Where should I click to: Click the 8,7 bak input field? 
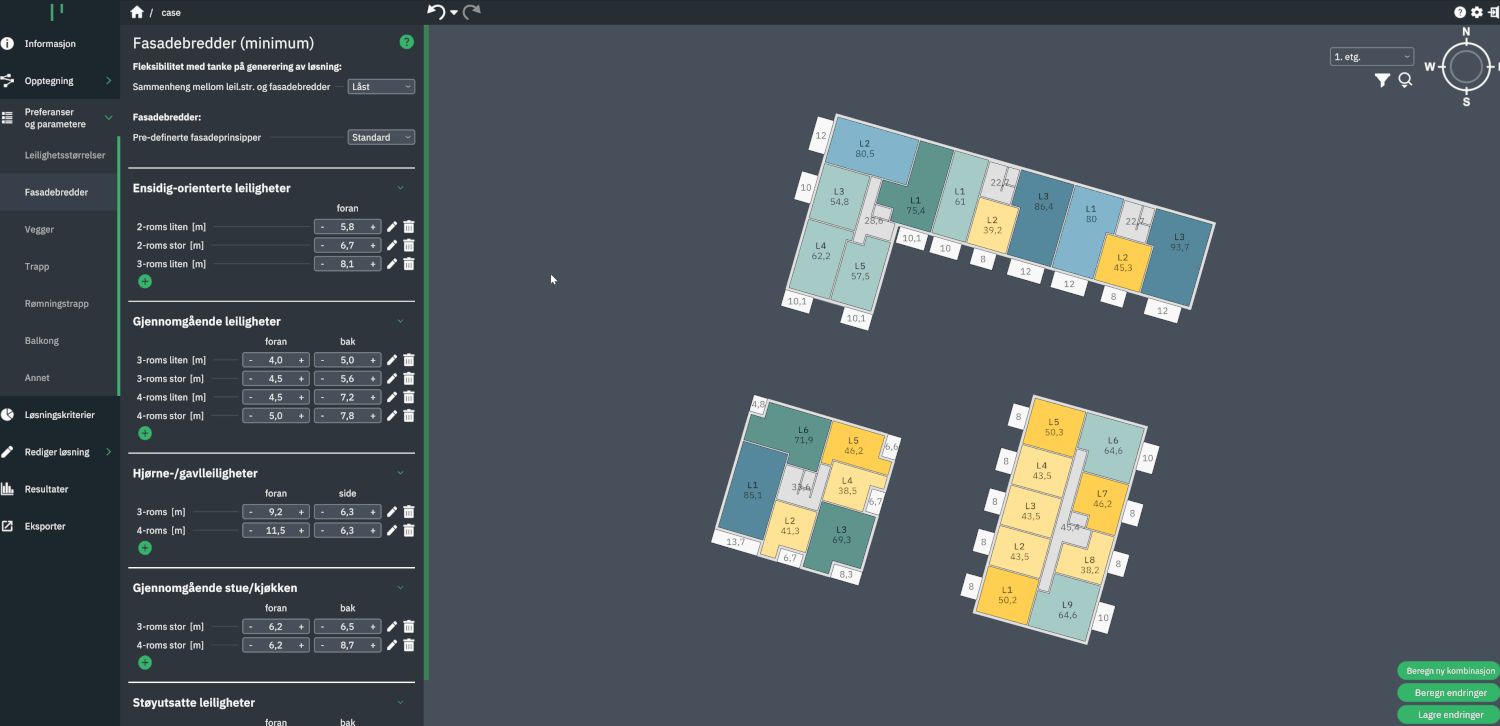pos(347,645)
